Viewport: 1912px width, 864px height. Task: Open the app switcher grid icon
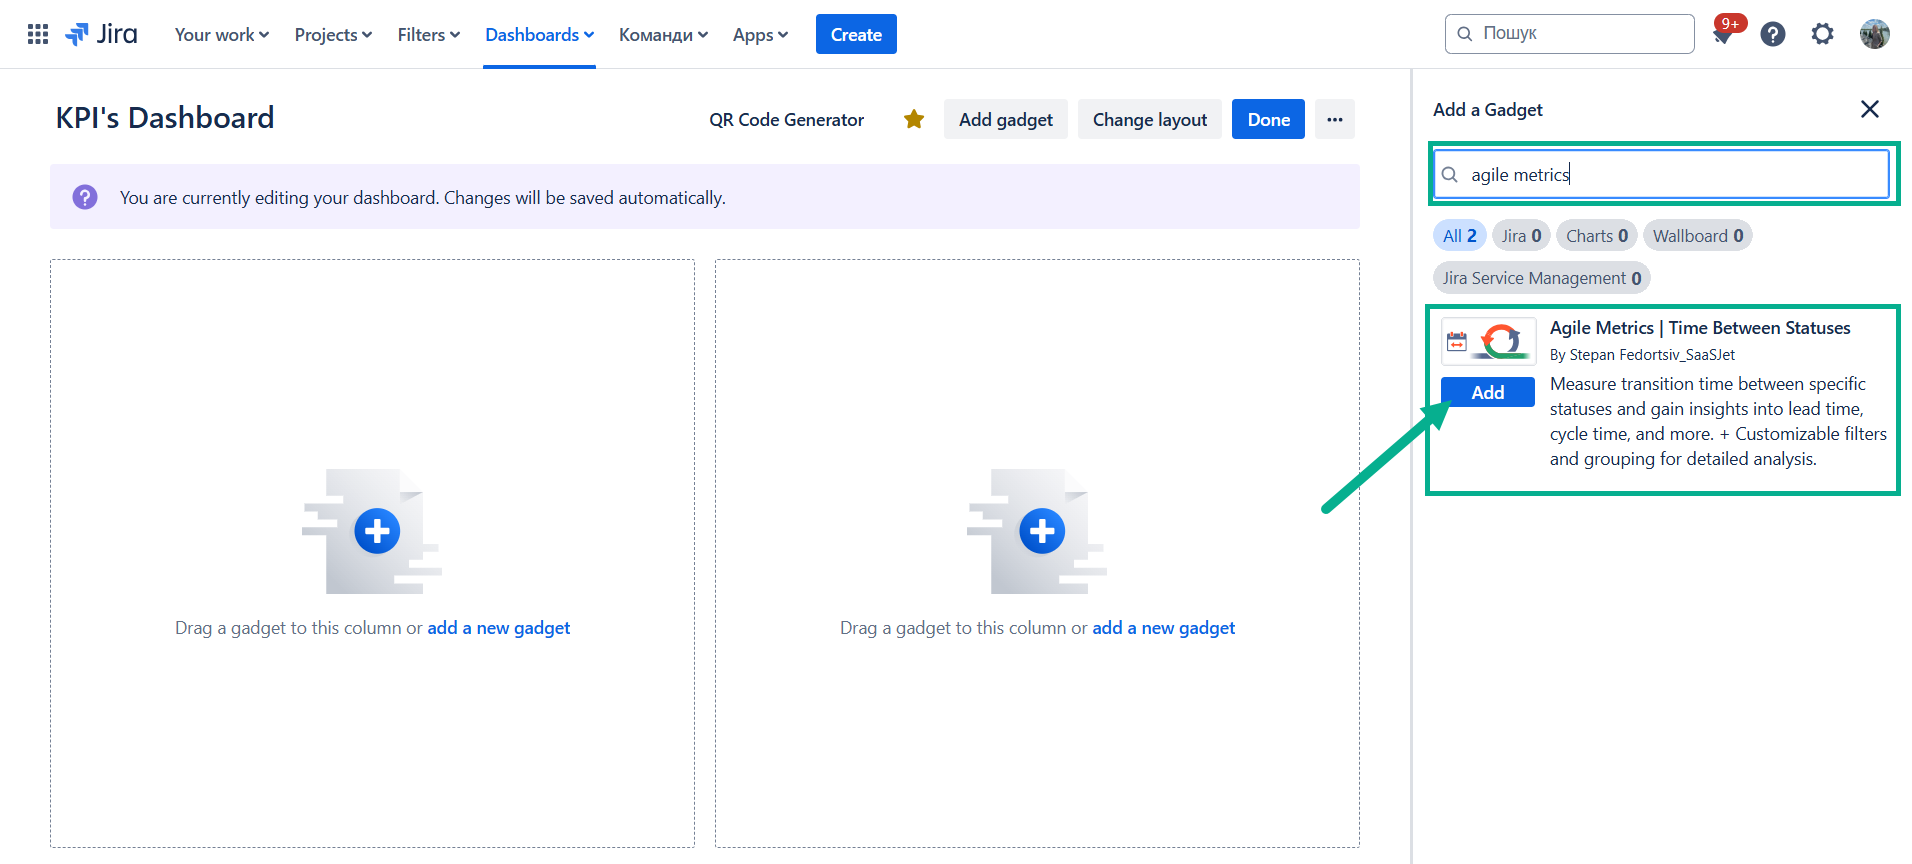(38, 34)
